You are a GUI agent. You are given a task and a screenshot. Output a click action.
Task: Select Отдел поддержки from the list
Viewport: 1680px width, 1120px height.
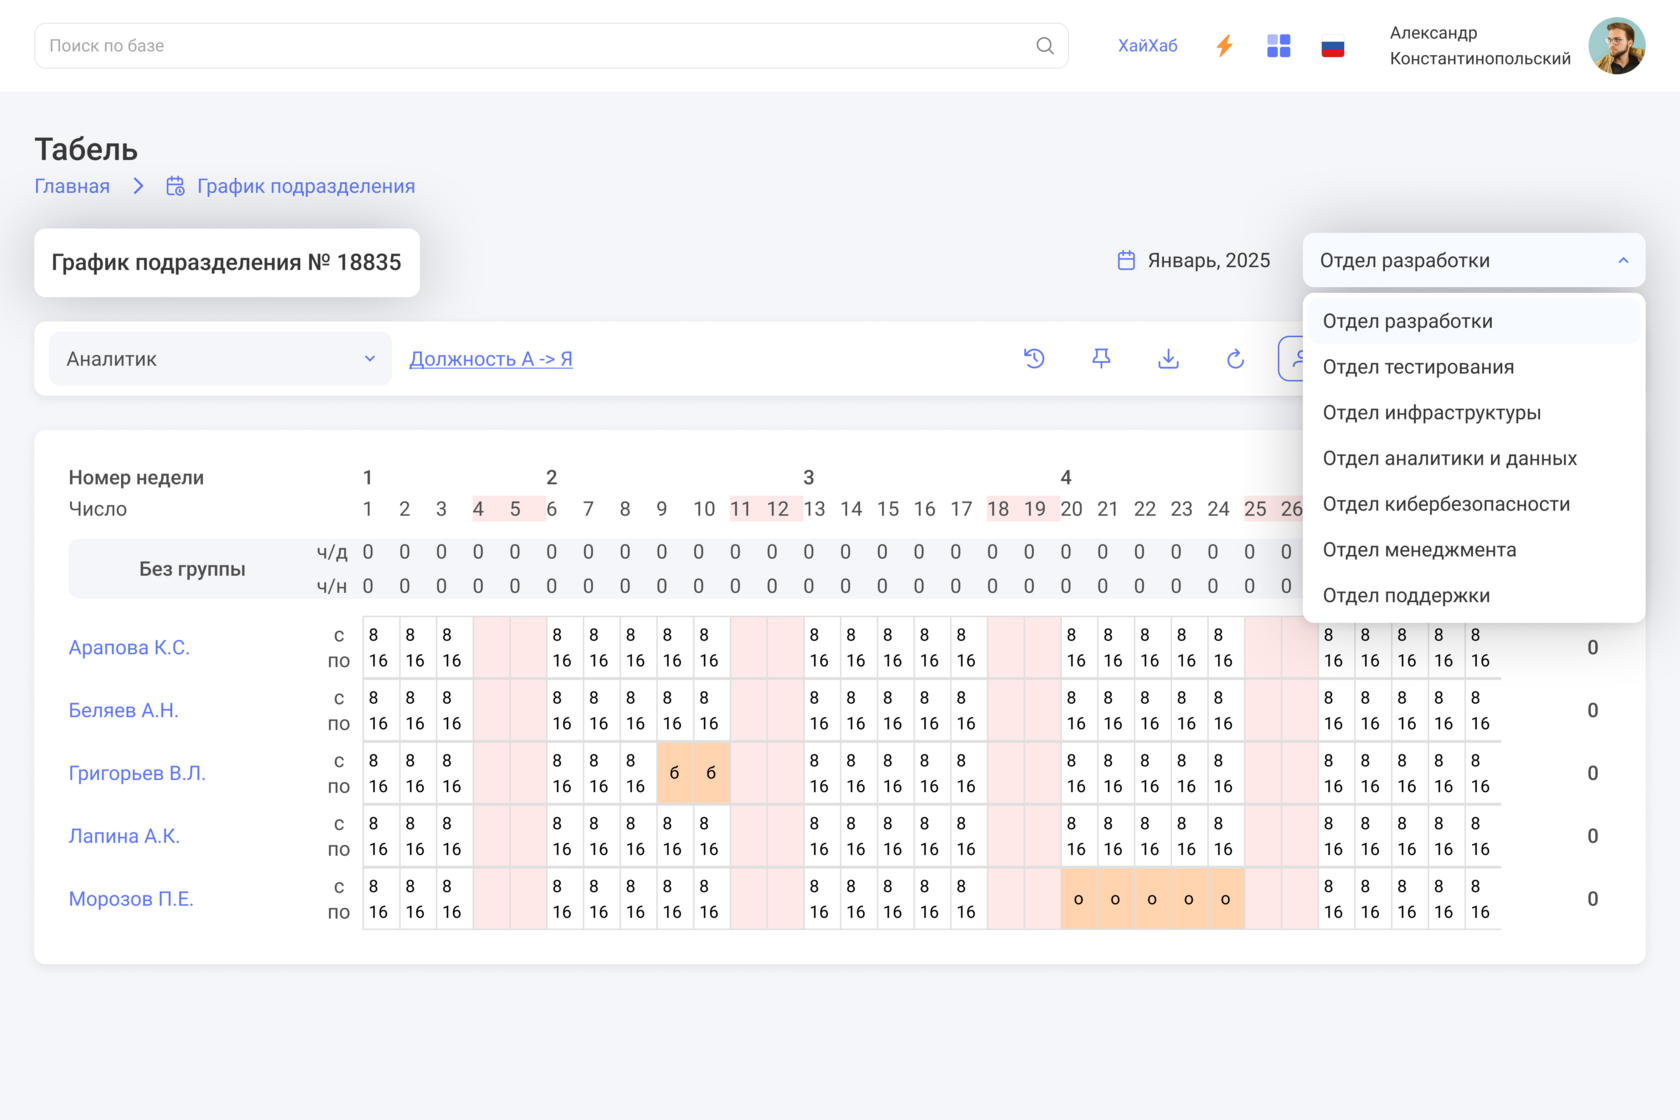[1405, 596]
